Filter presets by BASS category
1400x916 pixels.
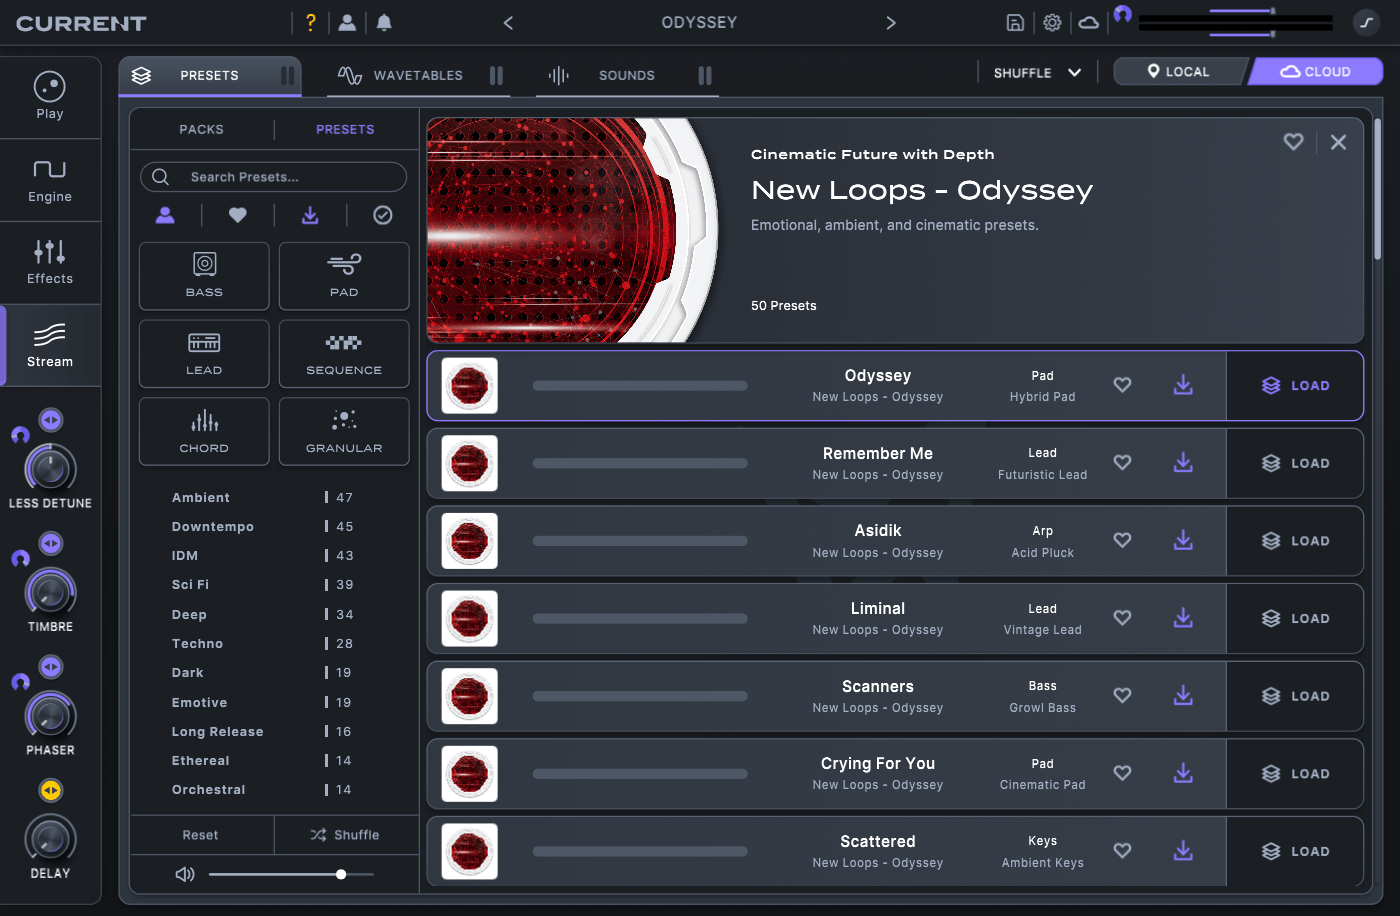click(x=204, y=276)
